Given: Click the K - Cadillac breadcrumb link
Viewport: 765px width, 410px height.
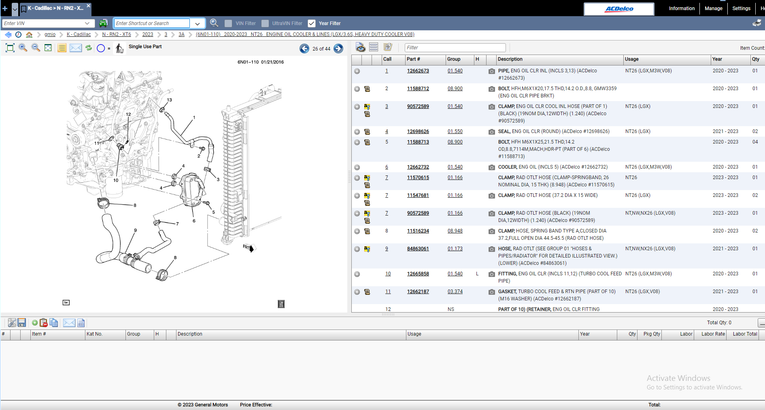Looking at the screenshot, I should [x=79, y=34].
